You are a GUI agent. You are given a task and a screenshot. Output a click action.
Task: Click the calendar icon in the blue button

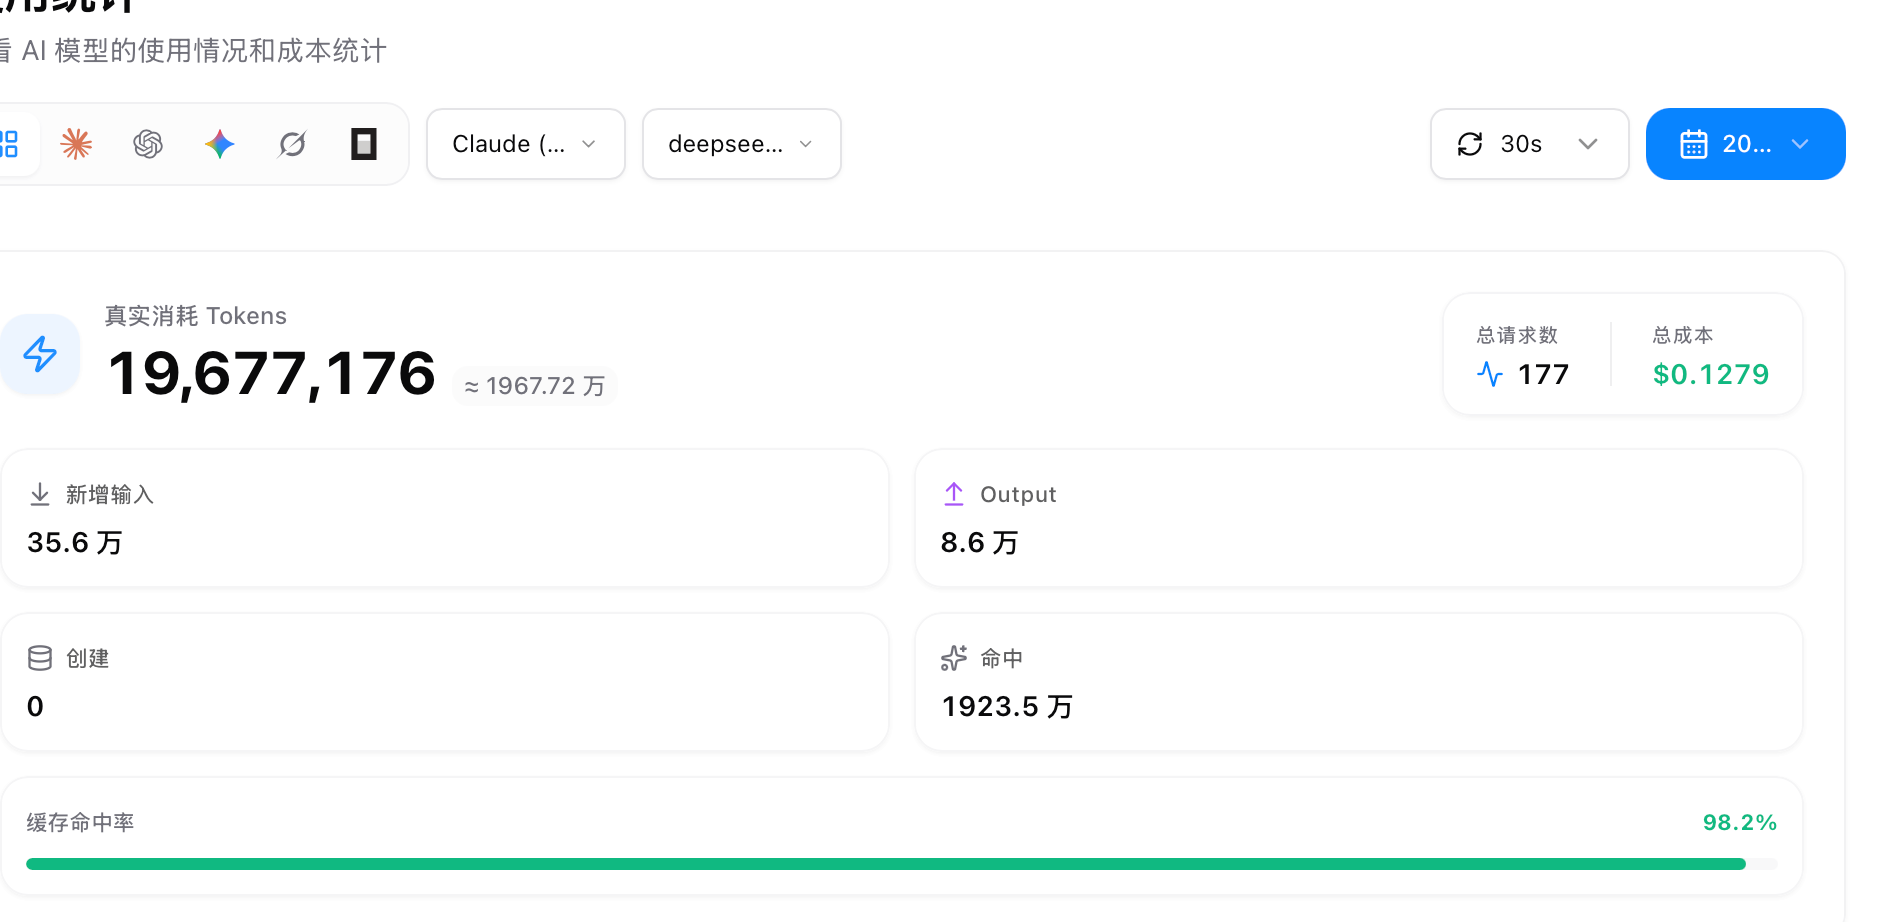click(x=1694, y=144)
